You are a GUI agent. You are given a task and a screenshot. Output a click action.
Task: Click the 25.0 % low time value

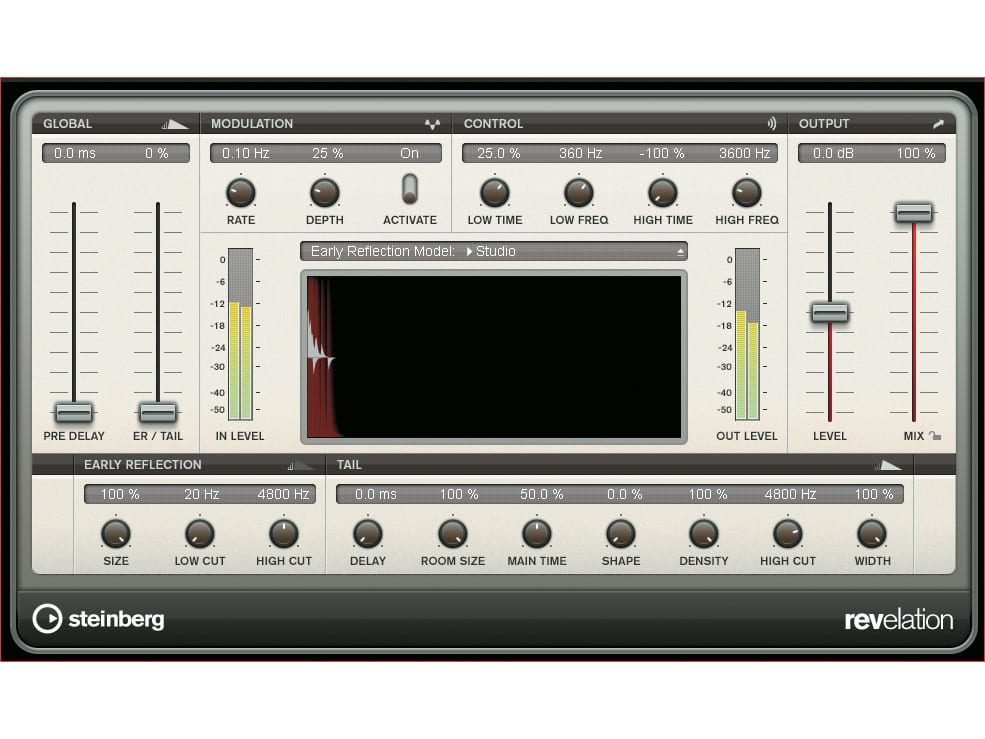coord(499,153)
